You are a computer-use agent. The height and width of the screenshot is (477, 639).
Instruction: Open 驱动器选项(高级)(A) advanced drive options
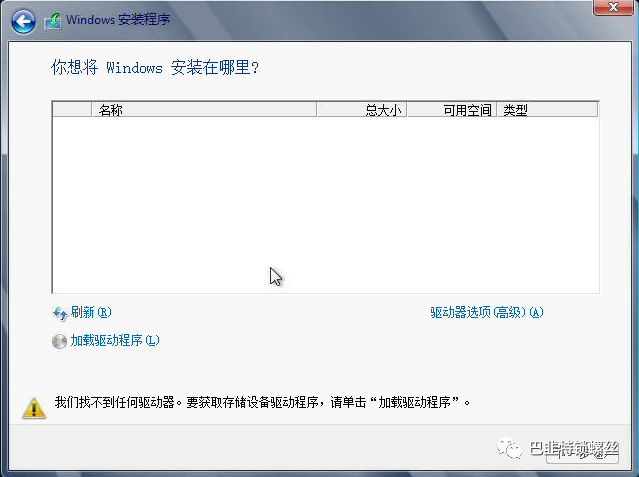pos(487,312)
